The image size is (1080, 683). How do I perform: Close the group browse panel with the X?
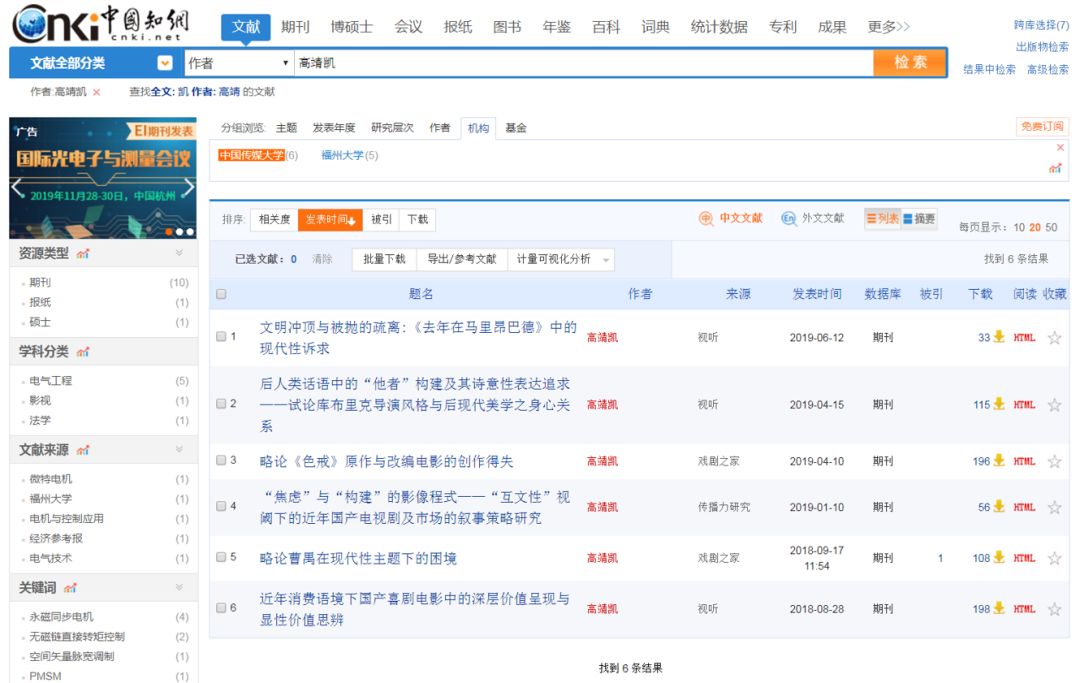pos(1060,147)
